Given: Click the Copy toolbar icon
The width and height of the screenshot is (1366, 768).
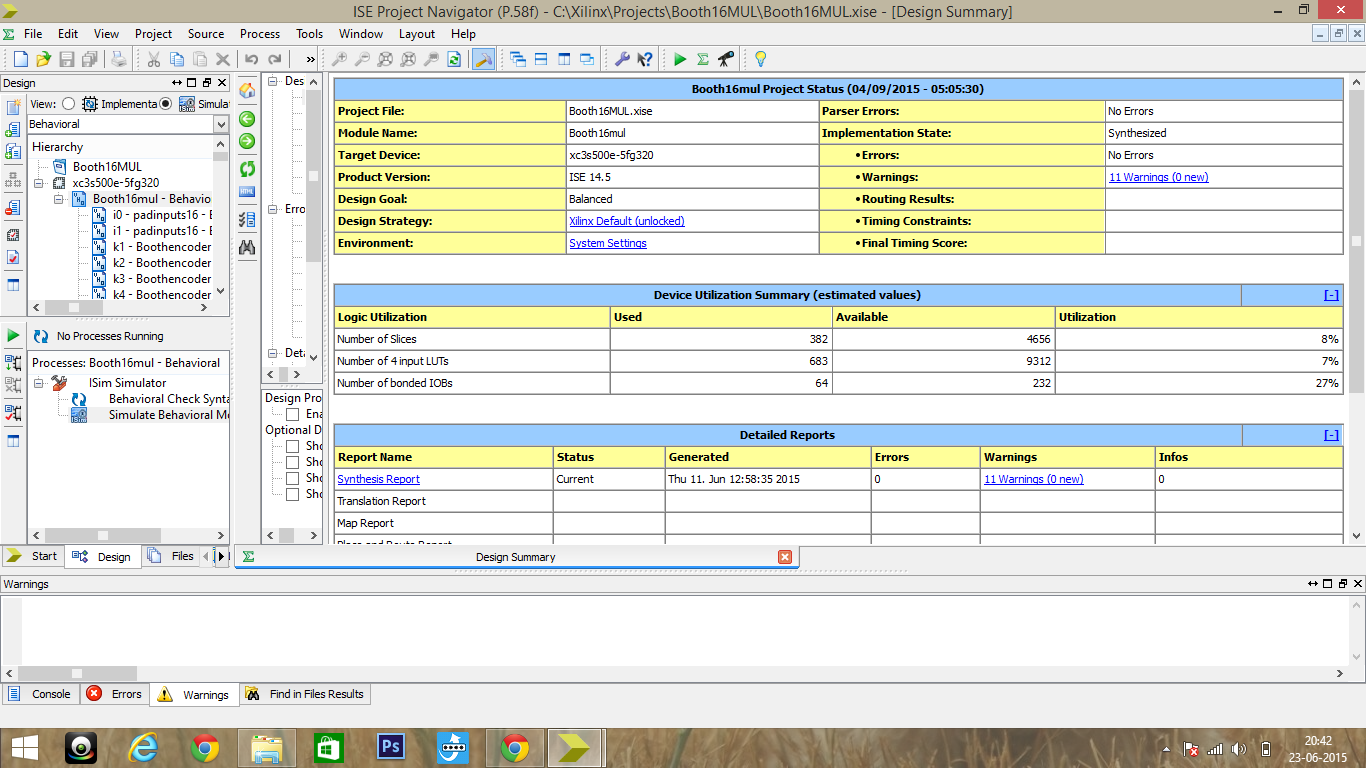Looking at the screenshot, I should click(x=178, y=58).
